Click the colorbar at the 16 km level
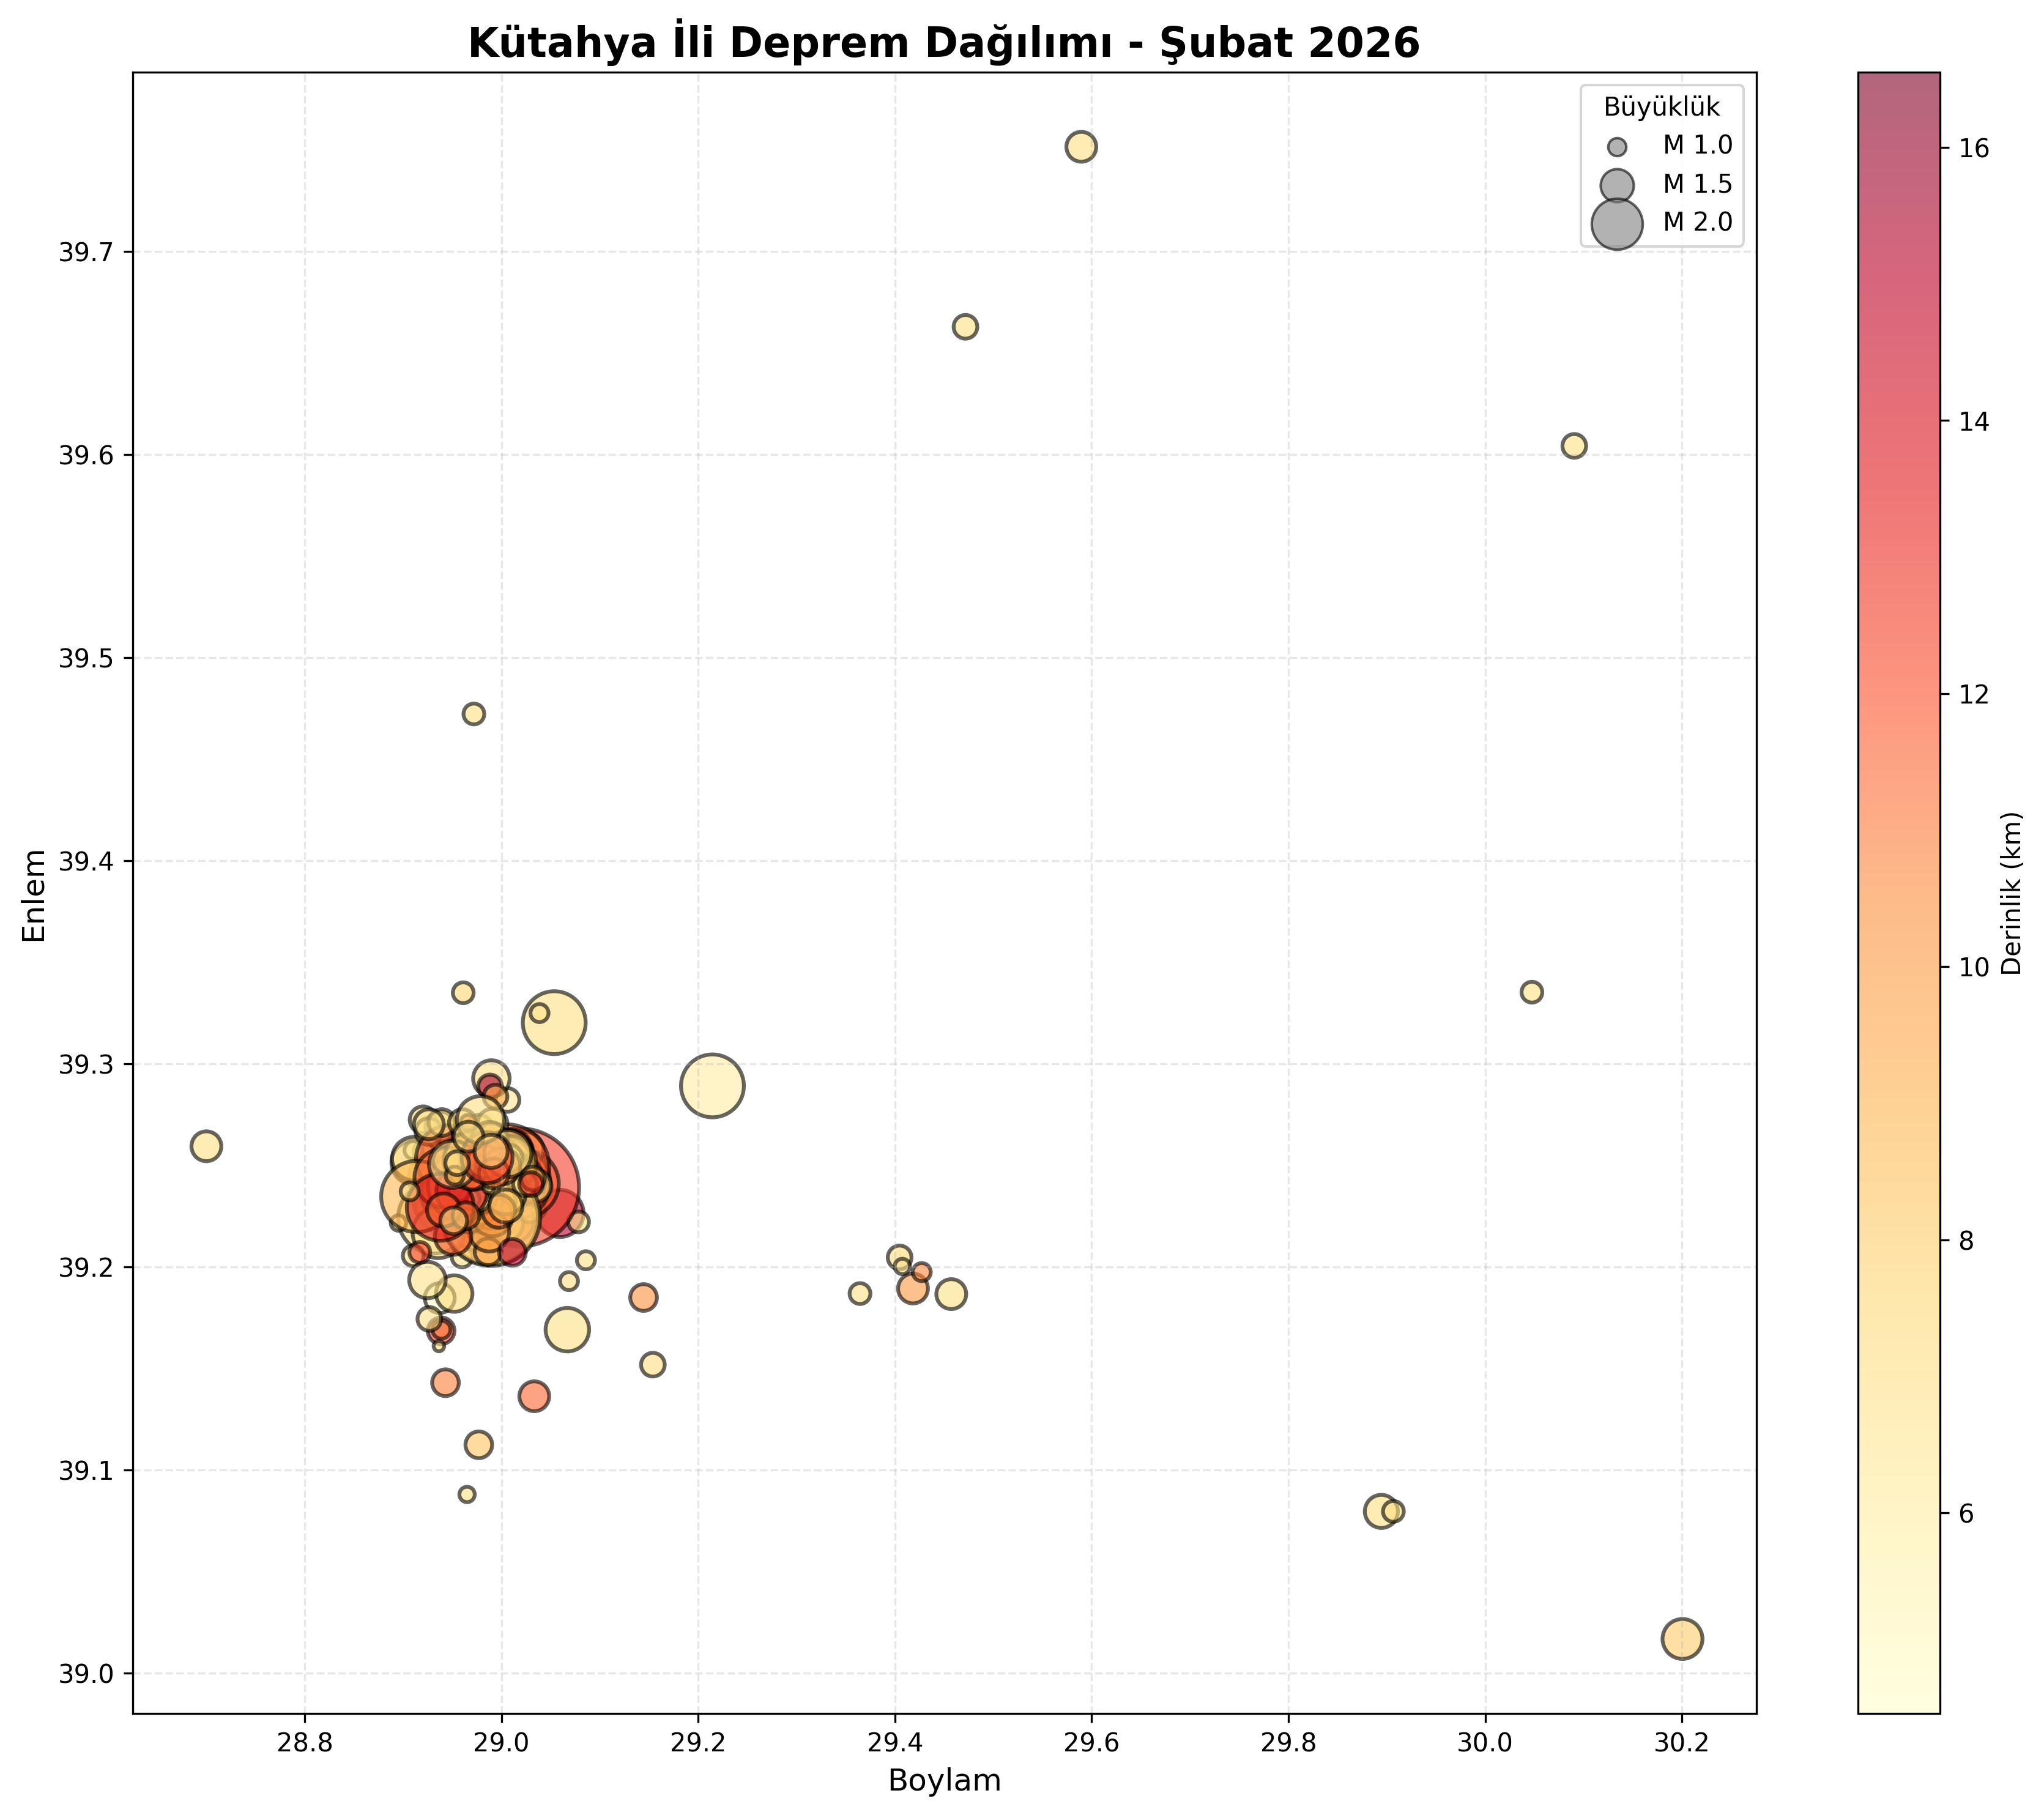The image size is (2044, 1815). click(1899, 148)
